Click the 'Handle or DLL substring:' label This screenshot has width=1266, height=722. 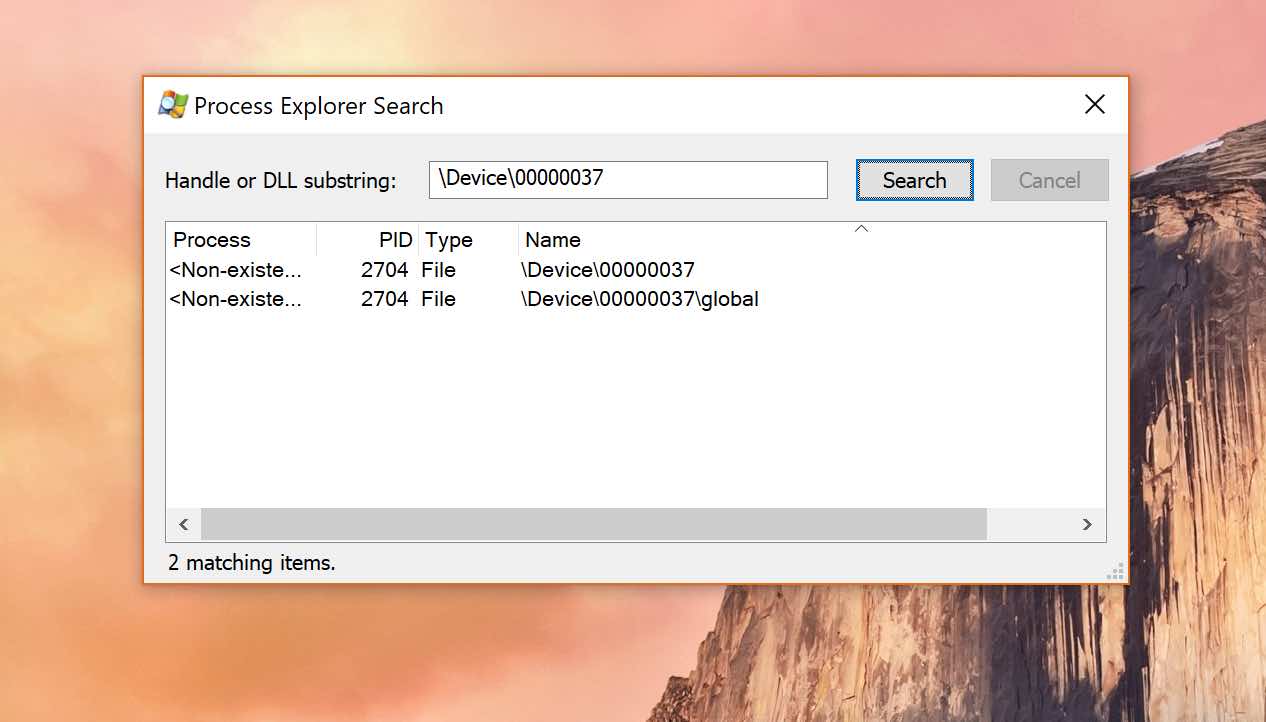pos(281,181)
